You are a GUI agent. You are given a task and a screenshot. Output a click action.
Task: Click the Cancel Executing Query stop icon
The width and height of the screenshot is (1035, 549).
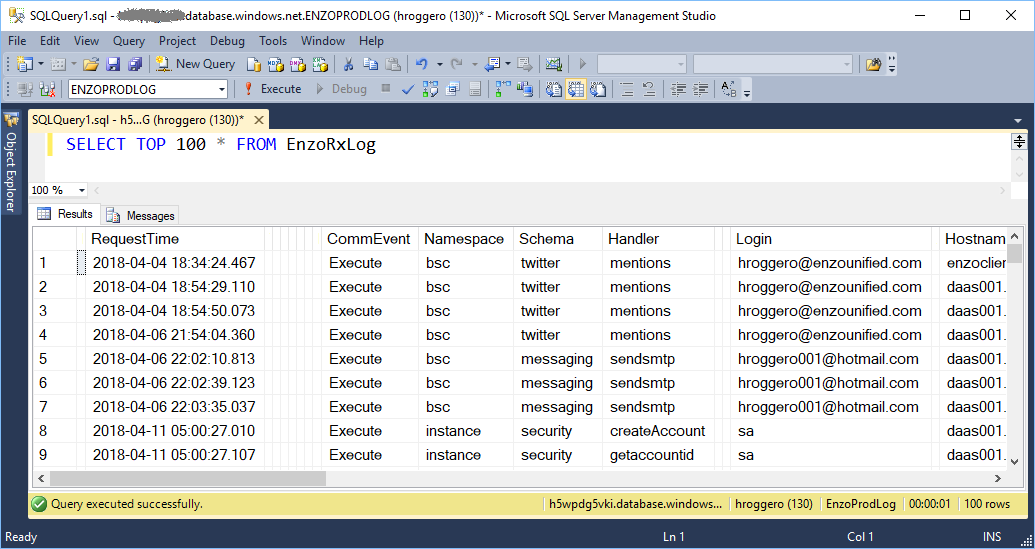click(x=386, y=88)
